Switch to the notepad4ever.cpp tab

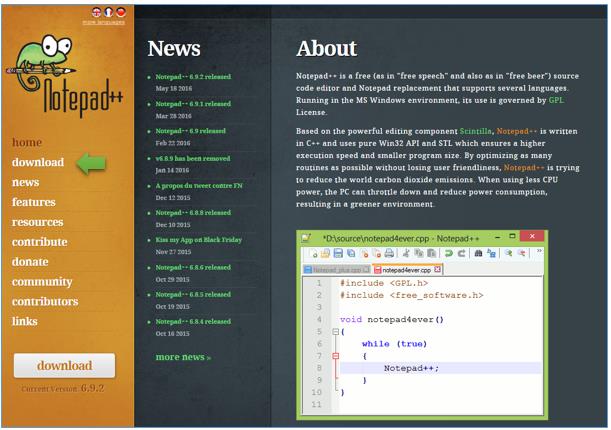(x=406, y=270)
